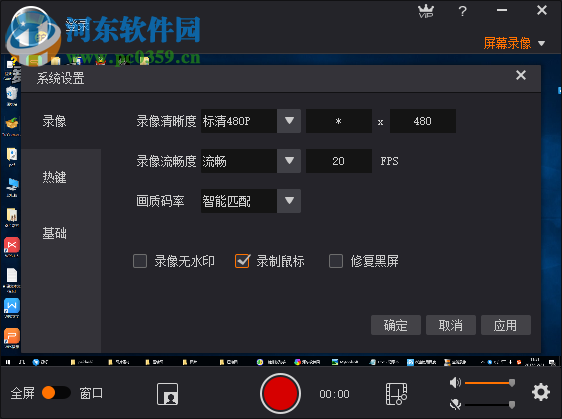Click the 确定 button
This screenshot has height=419, width=562.
[396, 325]
